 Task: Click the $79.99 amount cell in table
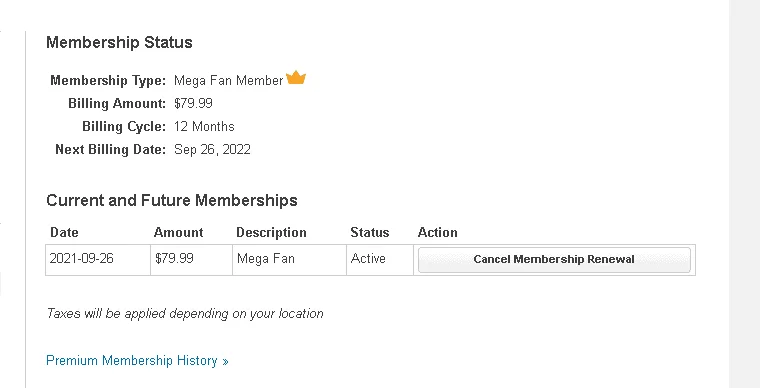click(x=191, y=260)
